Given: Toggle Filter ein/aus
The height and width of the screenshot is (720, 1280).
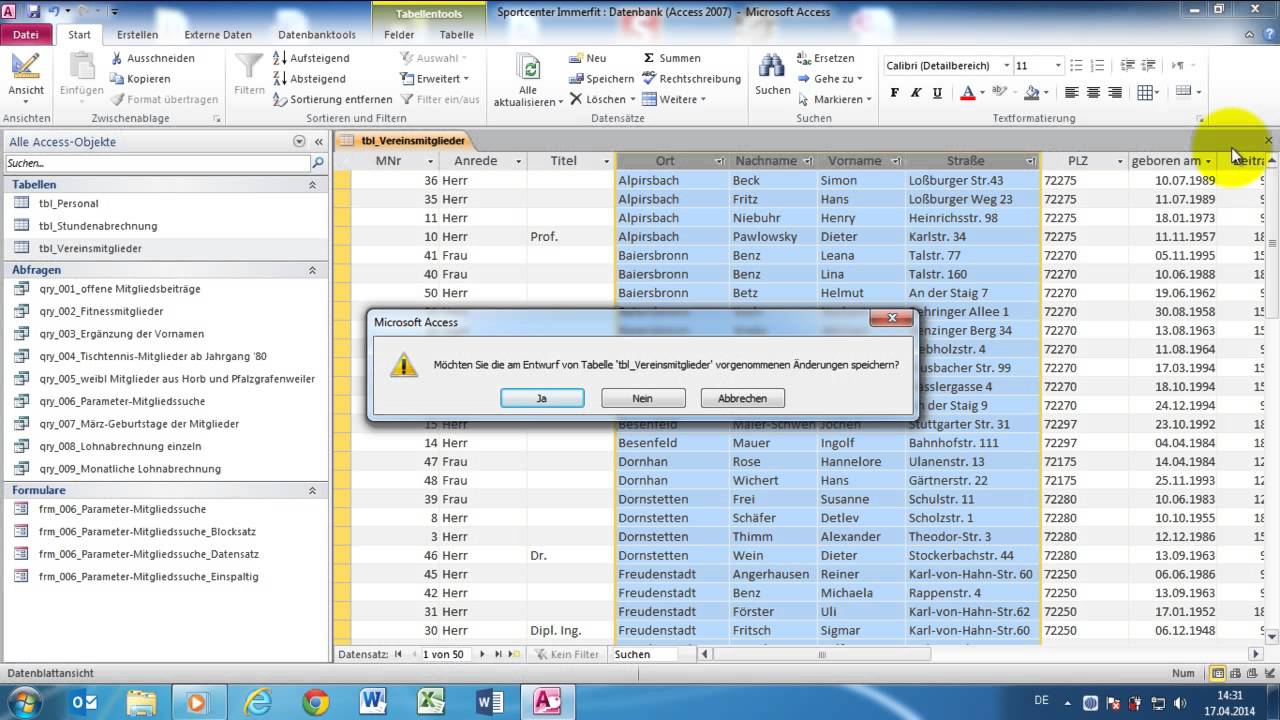Looking at the screenshot, I should (x=440, y=99).
